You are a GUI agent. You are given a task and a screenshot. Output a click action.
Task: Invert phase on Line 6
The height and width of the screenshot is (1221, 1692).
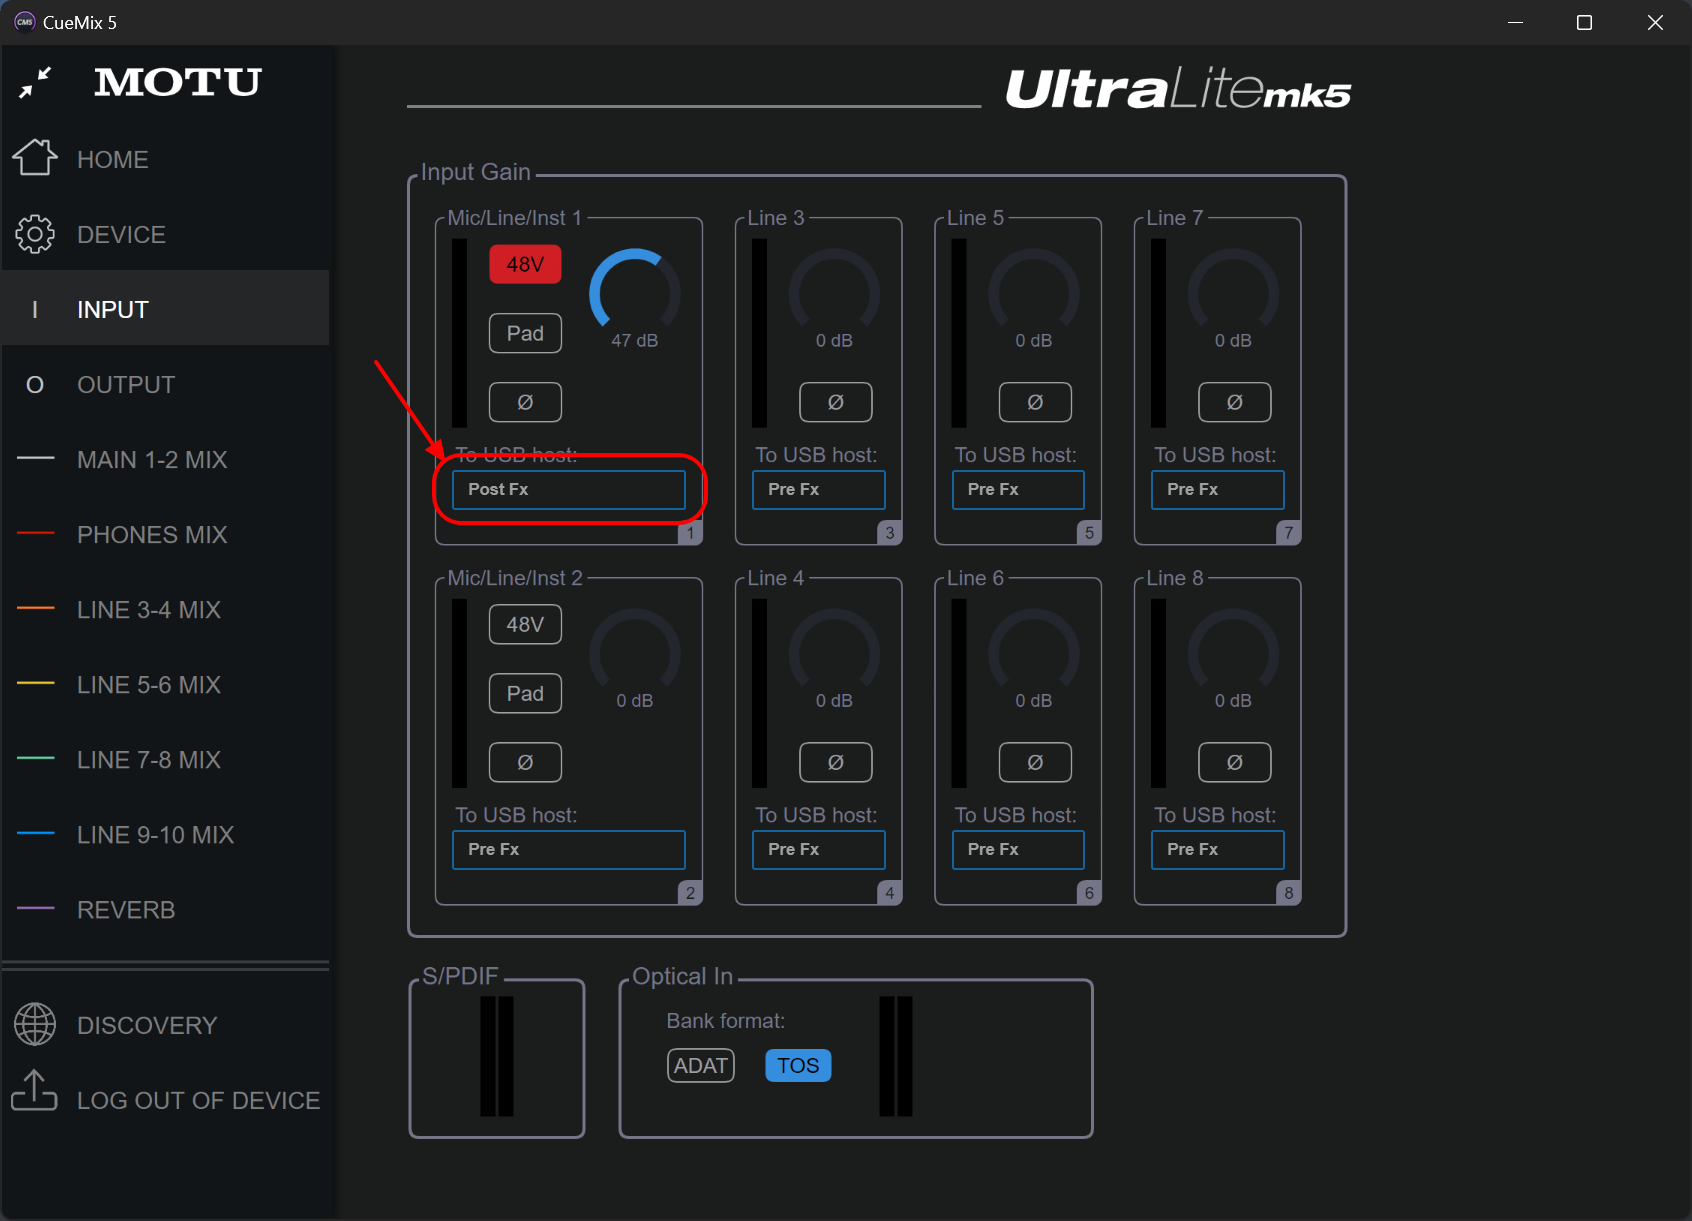coord(1035,762)
